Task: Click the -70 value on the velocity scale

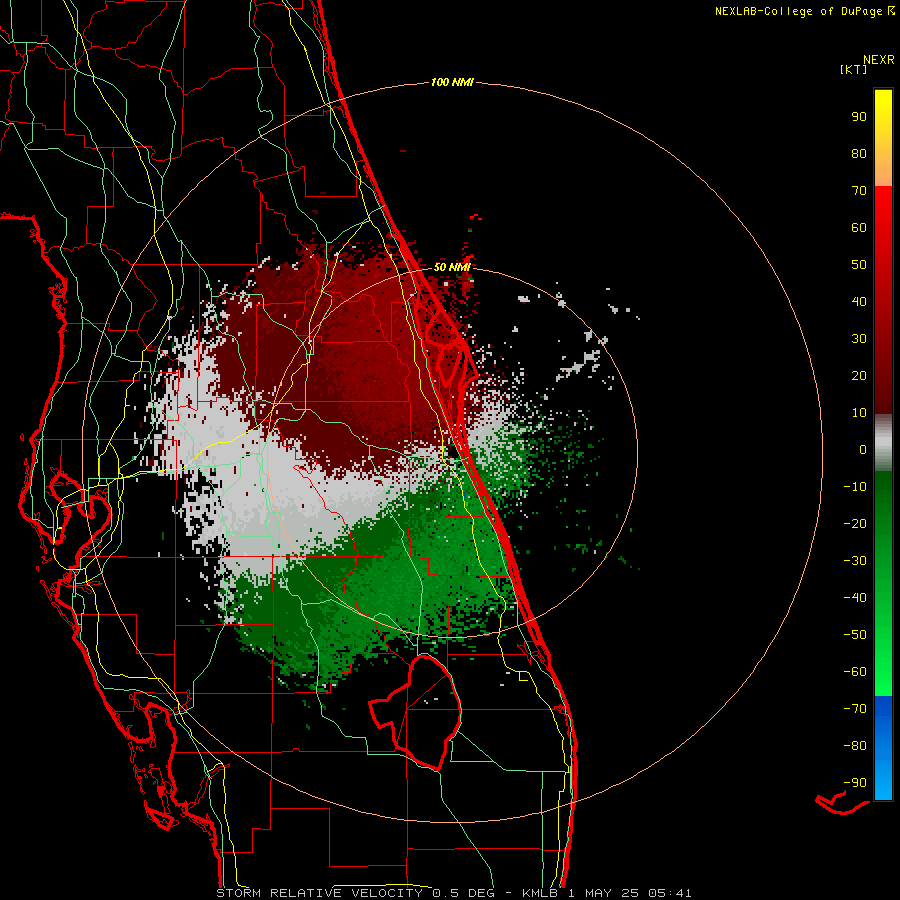Action: pos(855,709)
